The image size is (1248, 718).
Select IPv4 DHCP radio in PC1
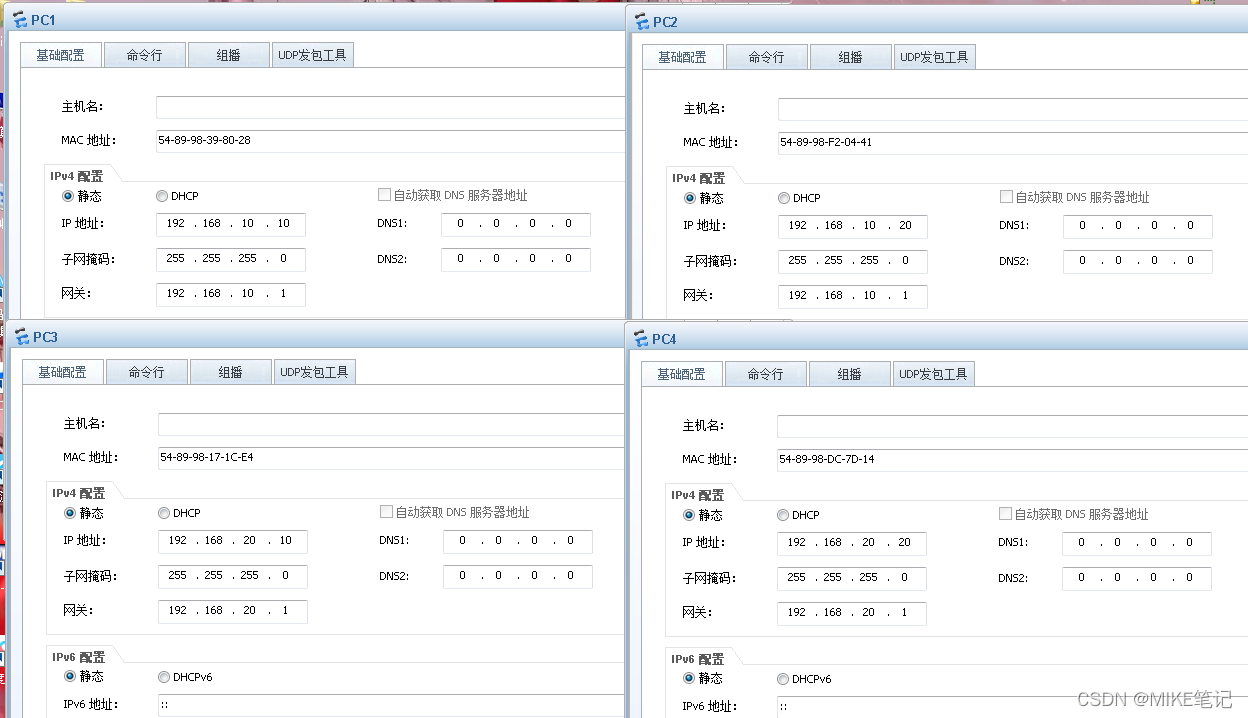162,196
